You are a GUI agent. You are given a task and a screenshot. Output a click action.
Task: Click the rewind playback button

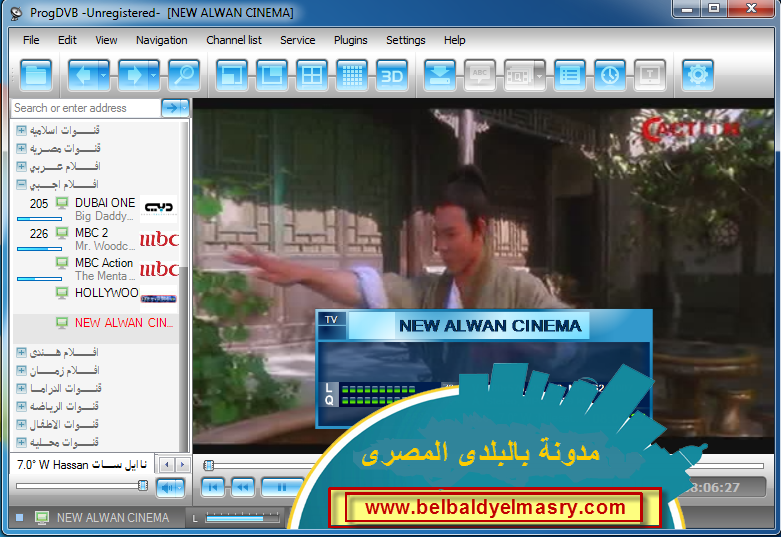pyautogui.click(x=243, y=487)
